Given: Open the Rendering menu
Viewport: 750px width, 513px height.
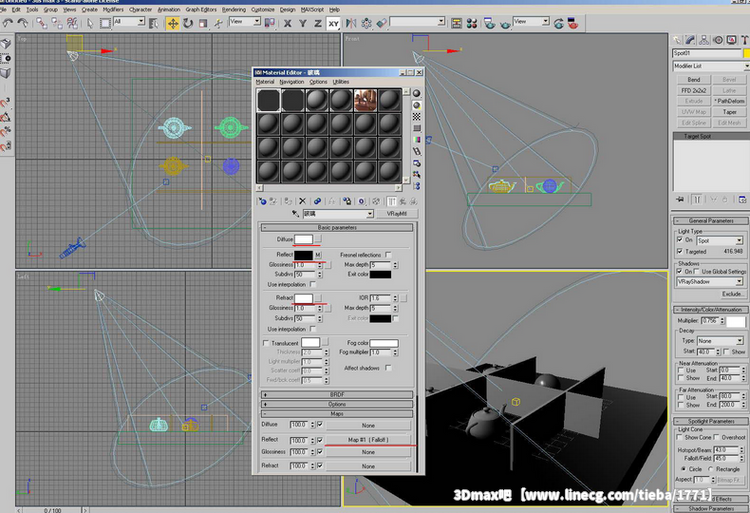Looking at the screenshot, I should 234,10.
